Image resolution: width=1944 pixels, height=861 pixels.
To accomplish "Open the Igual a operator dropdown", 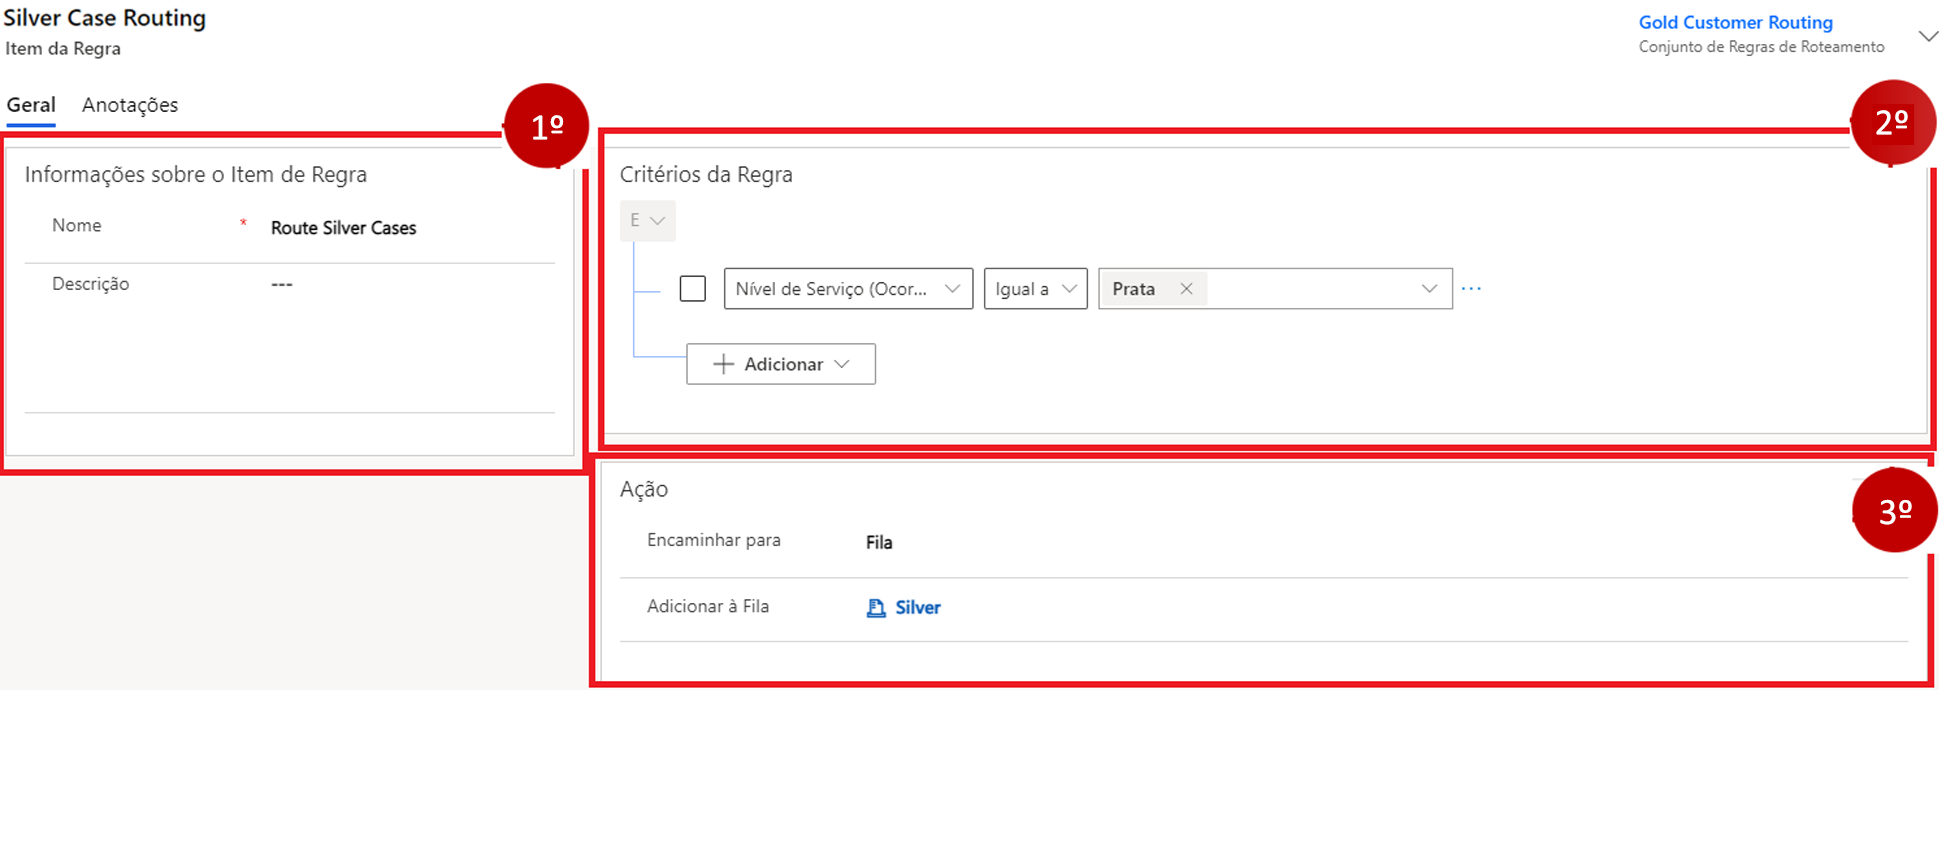I will [1035, 289].
